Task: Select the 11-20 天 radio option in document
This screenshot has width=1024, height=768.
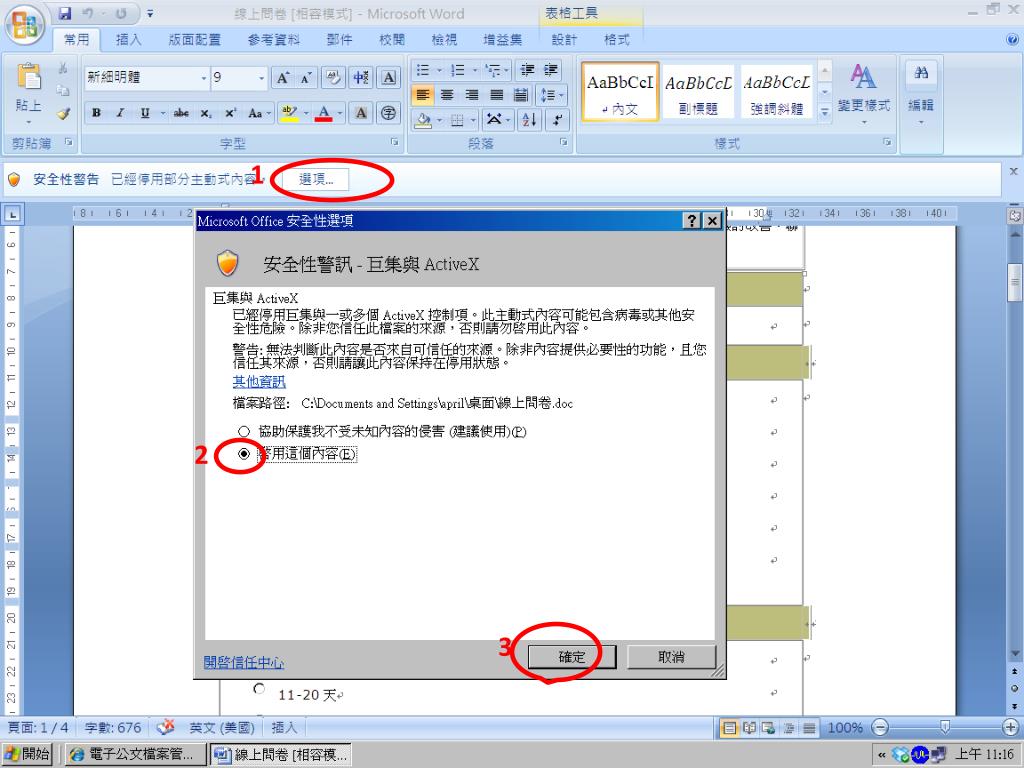Action: click(x=259, y=689)
